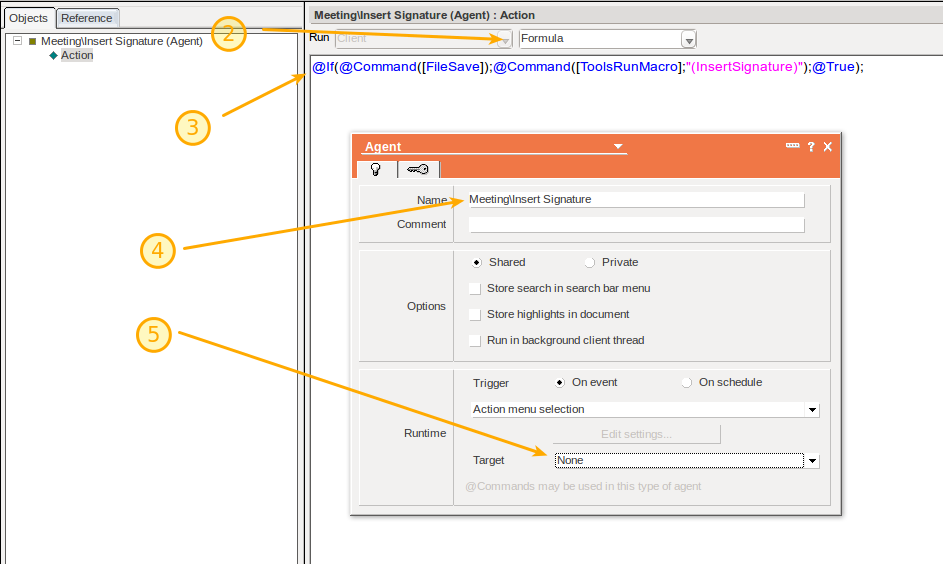Screen dimensions: 943x564
Task: Click the help question mark in Agent dialog
Action: [x=811, y=146]
